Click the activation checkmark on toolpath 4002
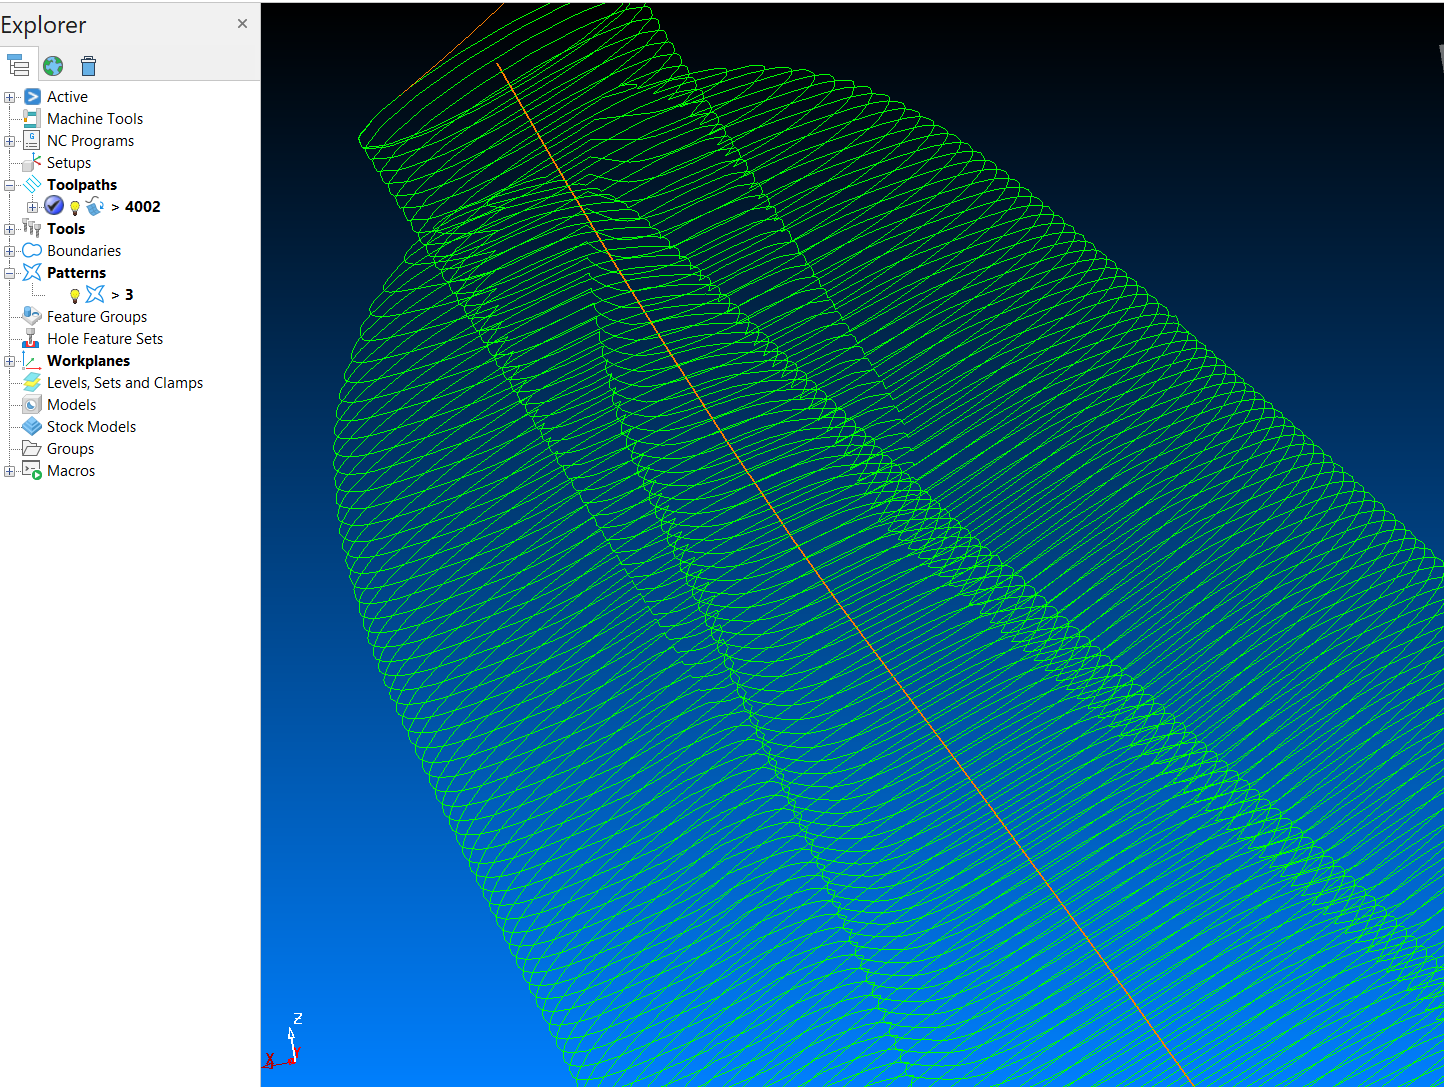Image resolution: width=1444 pixels, height=1087 pixels. click(53, 205)
